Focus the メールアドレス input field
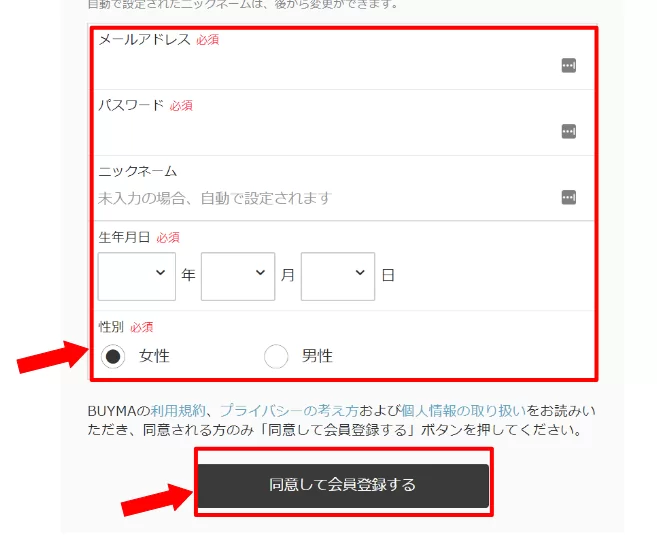Viewport: 657px width, 535px height. tap(327, 66)
